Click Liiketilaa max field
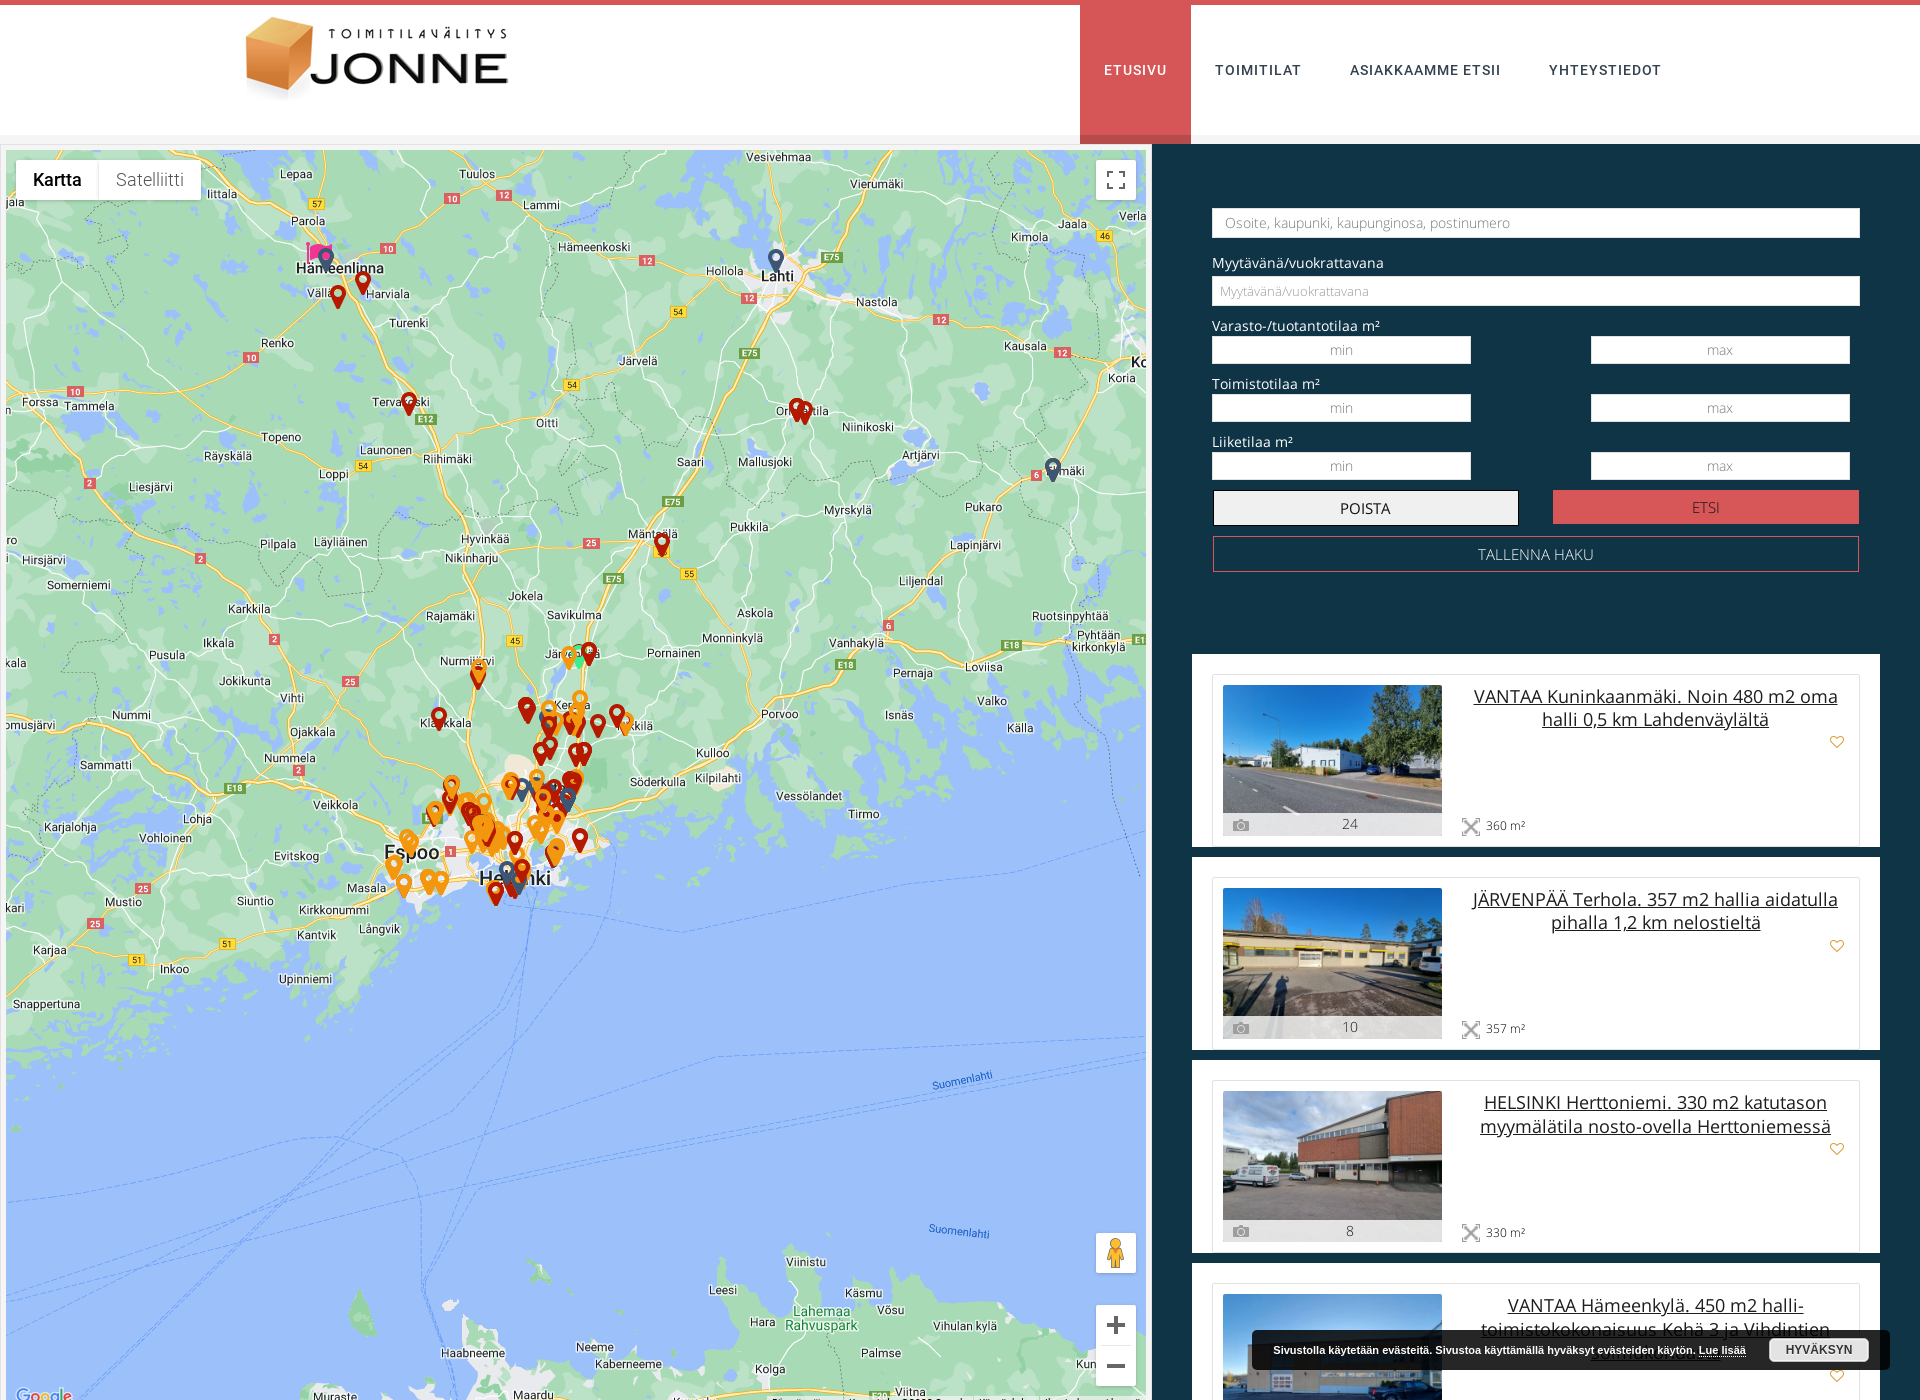The width and height of the screenshot is (1920, 1400). tap(1720, 466)
